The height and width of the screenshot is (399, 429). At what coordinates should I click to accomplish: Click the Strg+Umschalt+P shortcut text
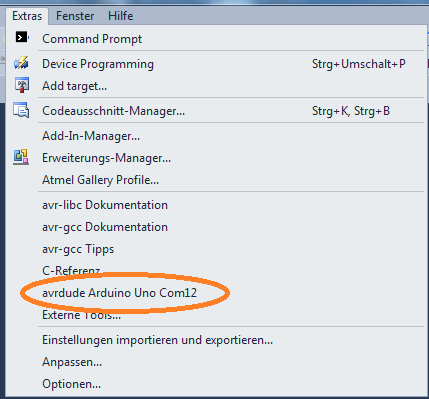[x=359, y=64]
